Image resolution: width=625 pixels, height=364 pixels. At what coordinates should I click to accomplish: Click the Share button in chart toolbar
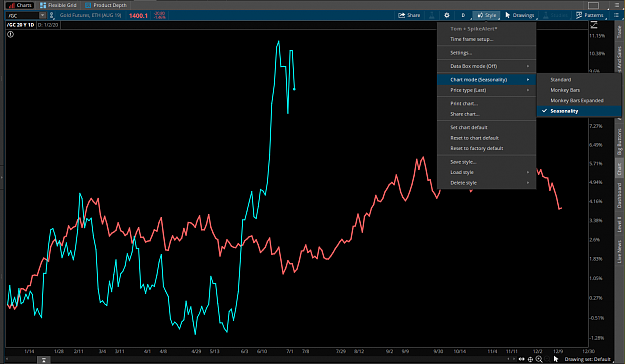pos(409,15)
